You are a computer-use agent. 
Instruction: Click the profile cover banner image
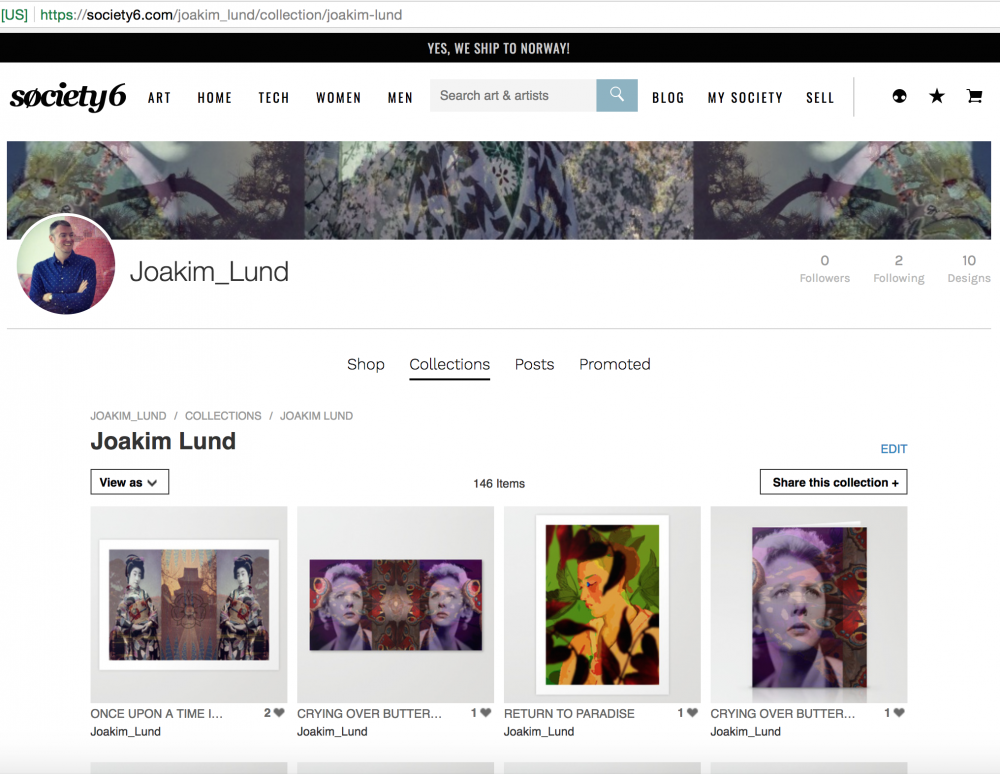(499, 190)
